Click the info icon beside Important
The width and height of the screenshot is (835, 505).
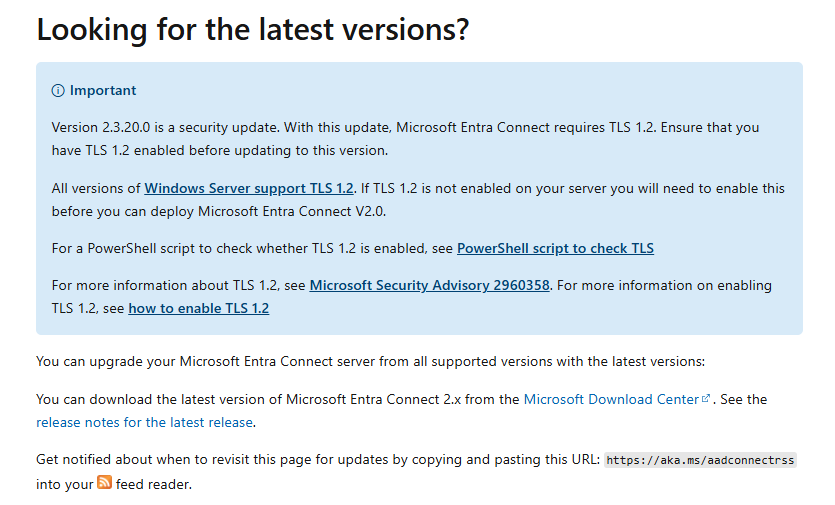click(x=58, y=91)
